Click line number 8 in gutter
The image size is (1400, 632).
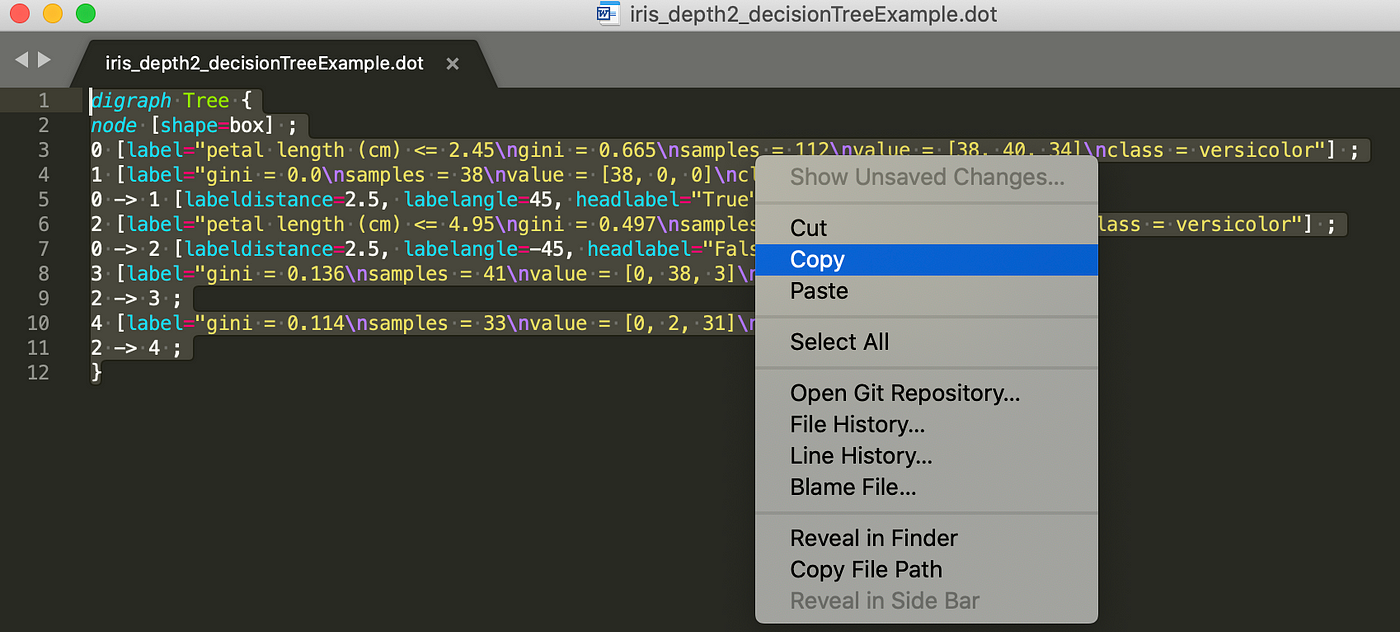[x=43, y=274]
